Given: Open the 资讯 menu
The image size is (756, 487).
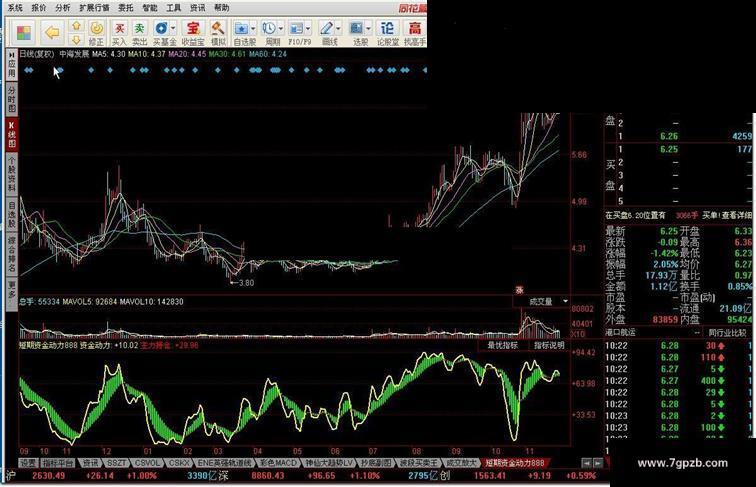Looking at the screenshot, I should (x=198, y=8).
